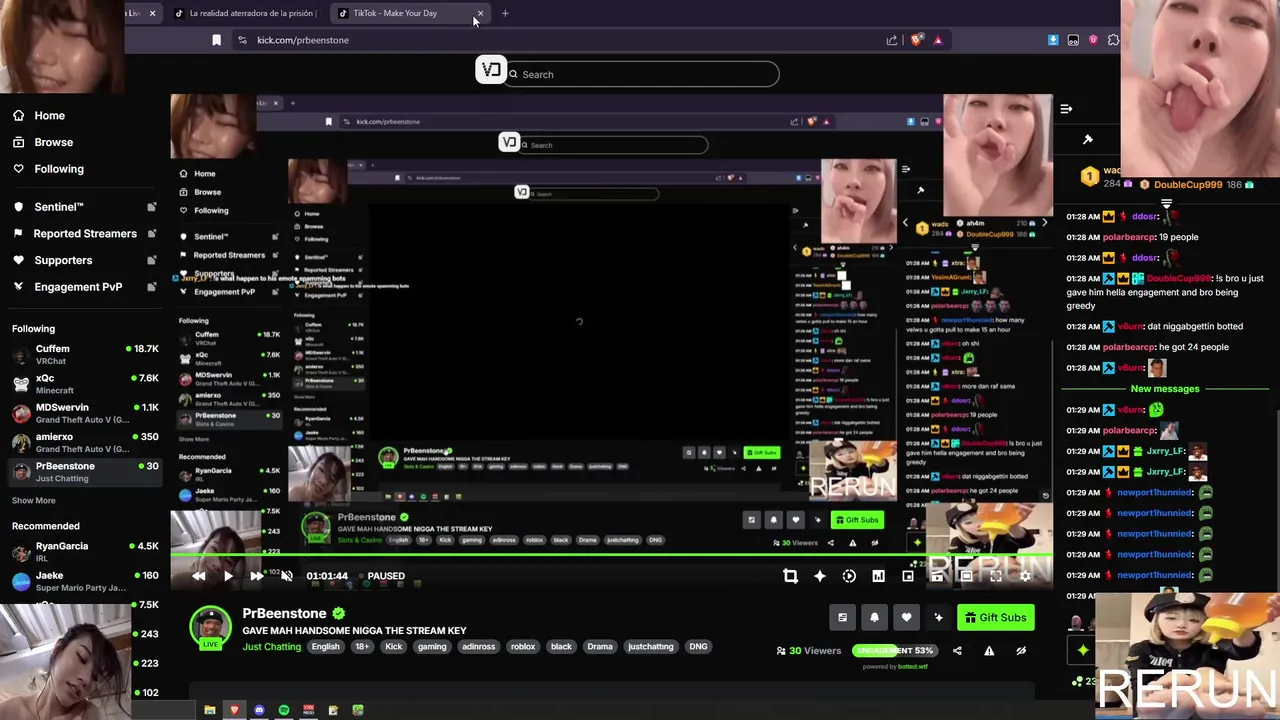
Task: Open Jaeke in Recommended list
Action: click(x=85, y=581)
